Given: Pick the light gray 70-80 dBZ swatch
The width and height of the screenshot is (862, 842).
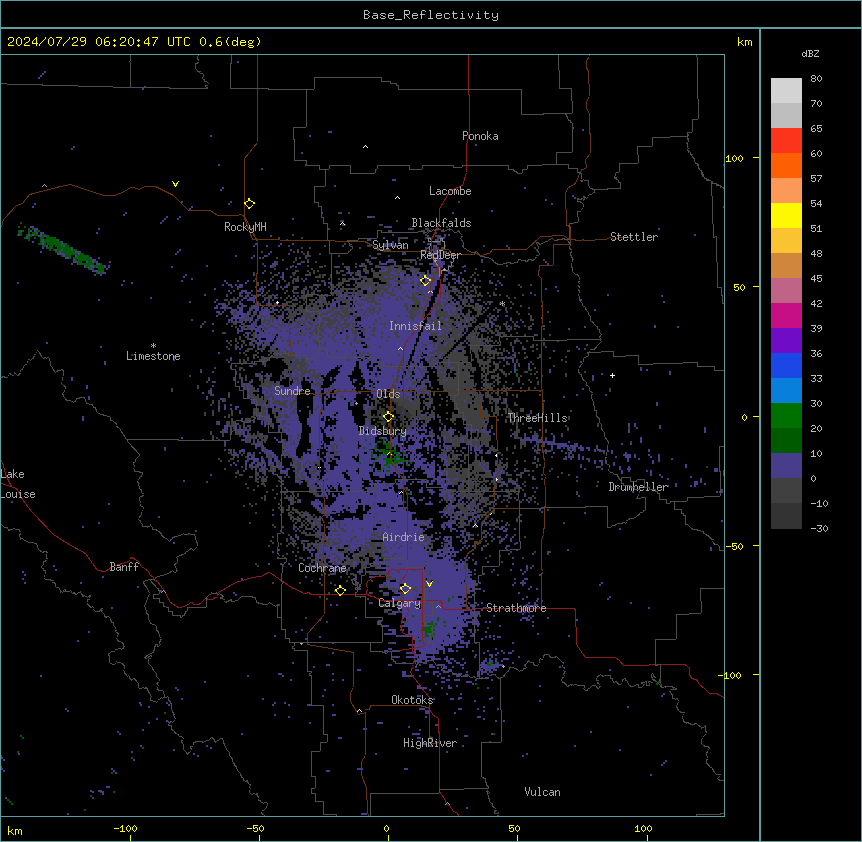Looking at the screenshot, I should coord(786,91).
